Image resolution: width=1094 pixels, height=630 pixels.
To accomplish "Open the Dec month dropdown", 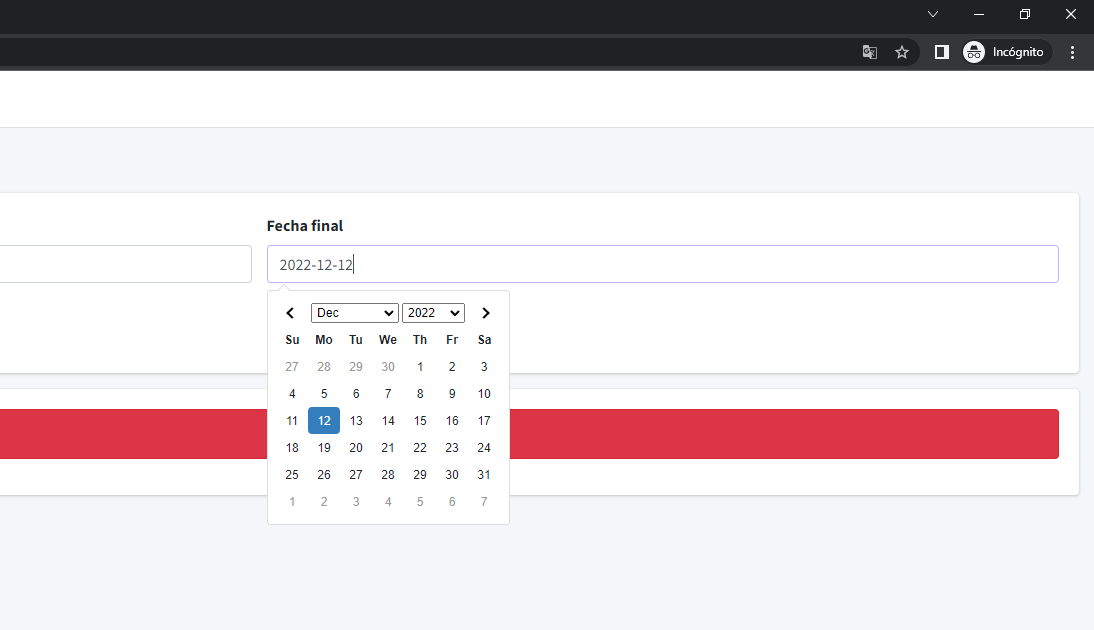I will tap(354, 313).
